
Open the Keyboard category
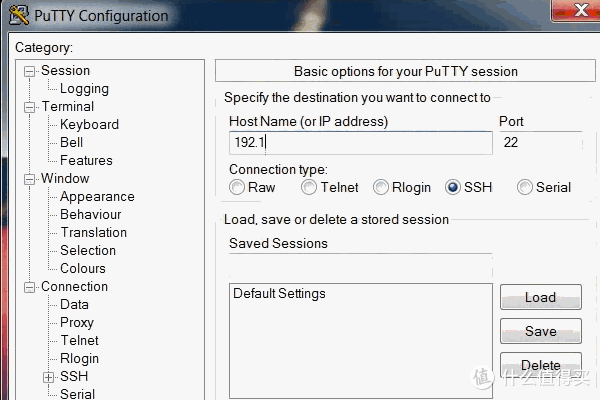tap(89, 124)
